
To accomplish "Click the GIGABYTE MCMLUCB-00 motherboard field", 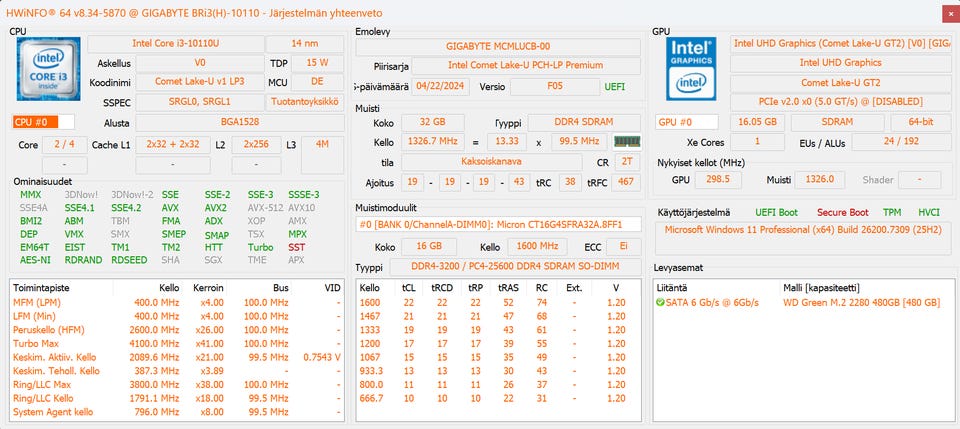I will click(x=498, y=47).
